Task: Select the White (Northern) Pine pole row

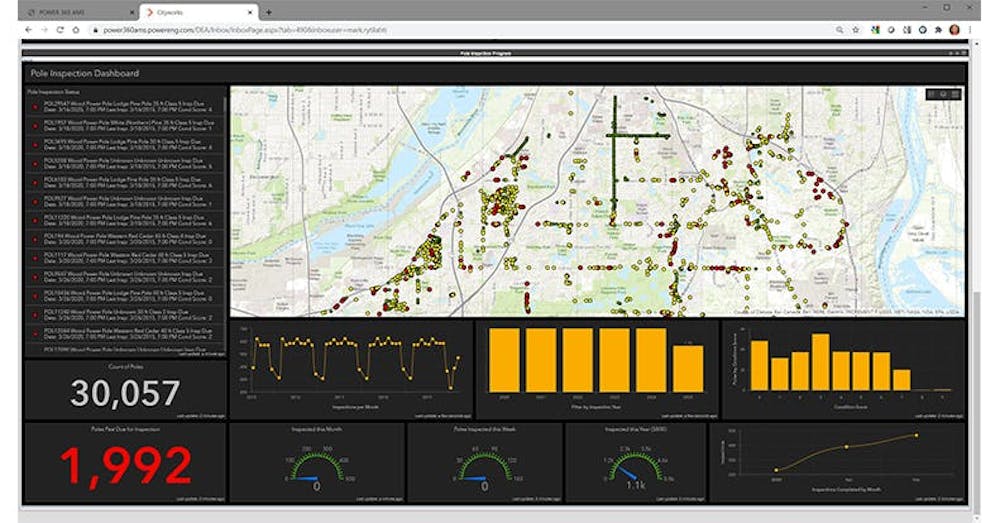Action: click(x=124, y=125)
